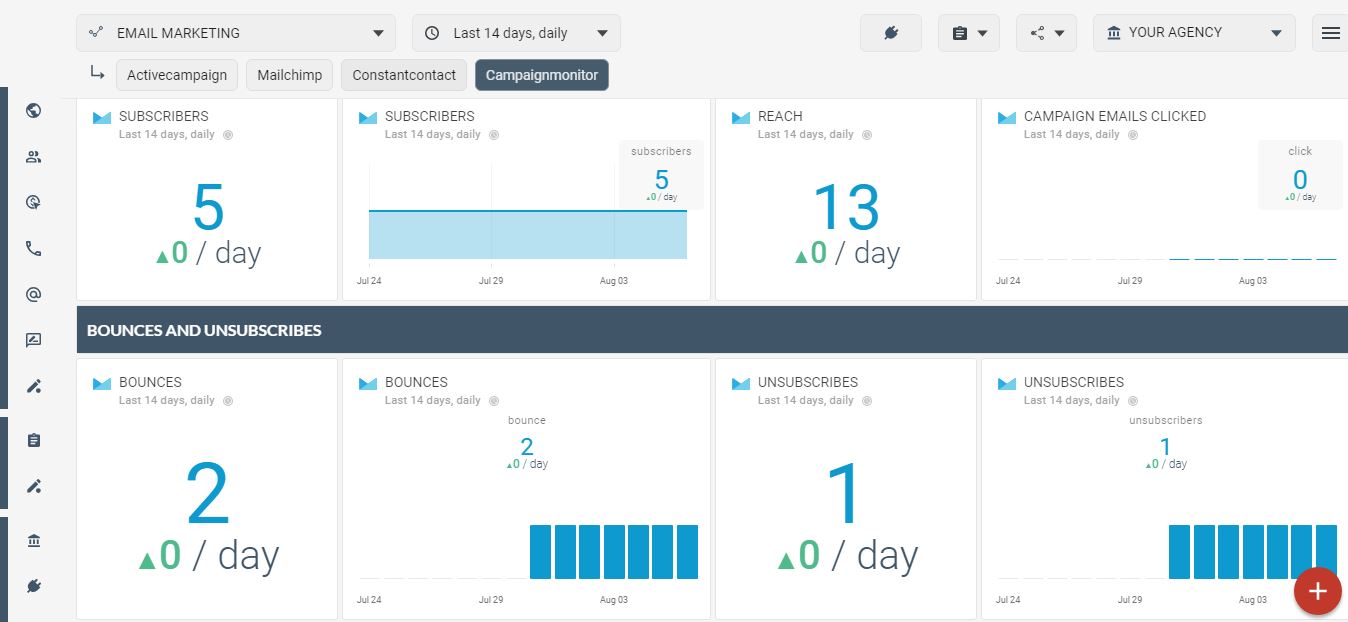Select the @ email sidebar icon
Screen dimensions: 1348x622
[33, 294]
